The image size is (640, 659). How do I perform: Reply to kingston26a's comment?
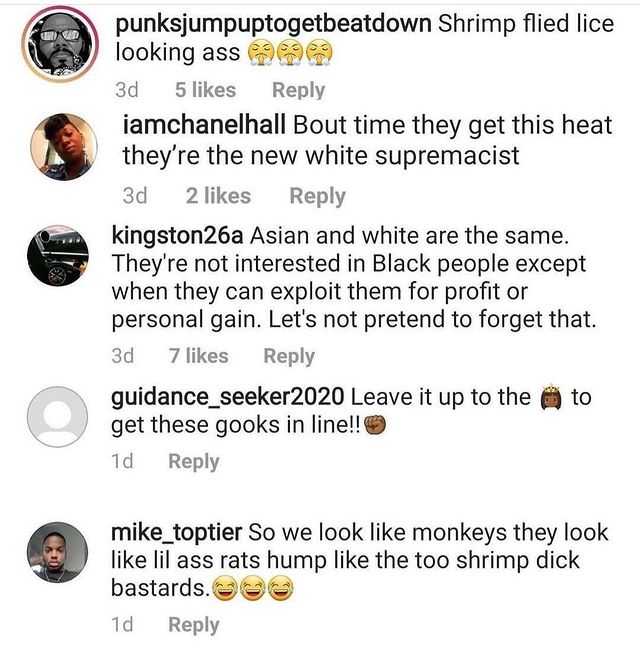tap(289, 356)
